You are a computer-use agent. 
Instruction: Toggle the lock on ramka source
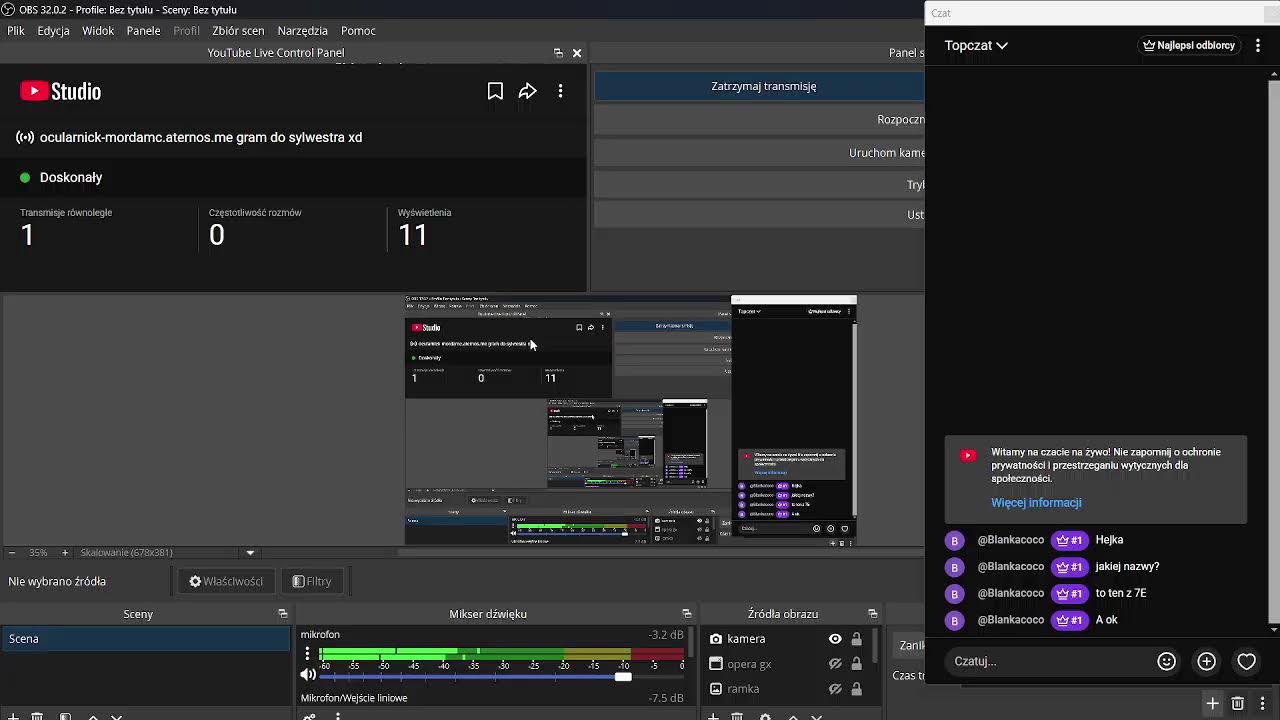pyautogui.click(x=856, y=689)
